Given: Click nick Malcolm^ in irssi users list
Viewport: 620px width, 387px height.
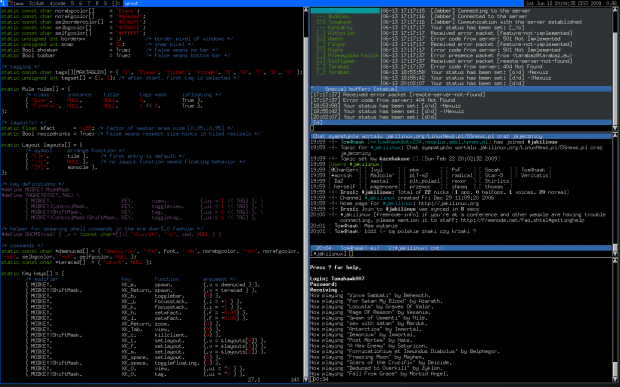Looking at the screenshot, I should coord(383,175).
